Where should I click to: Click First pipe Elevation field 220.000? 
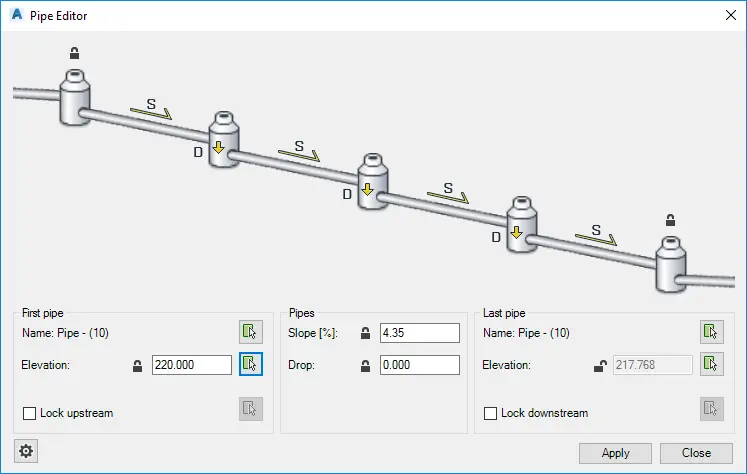192,365
